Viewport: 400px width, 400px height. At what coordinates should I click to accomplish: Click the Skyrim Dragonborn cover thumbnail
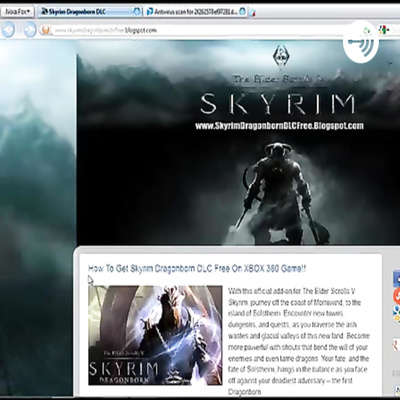(155, 335)
